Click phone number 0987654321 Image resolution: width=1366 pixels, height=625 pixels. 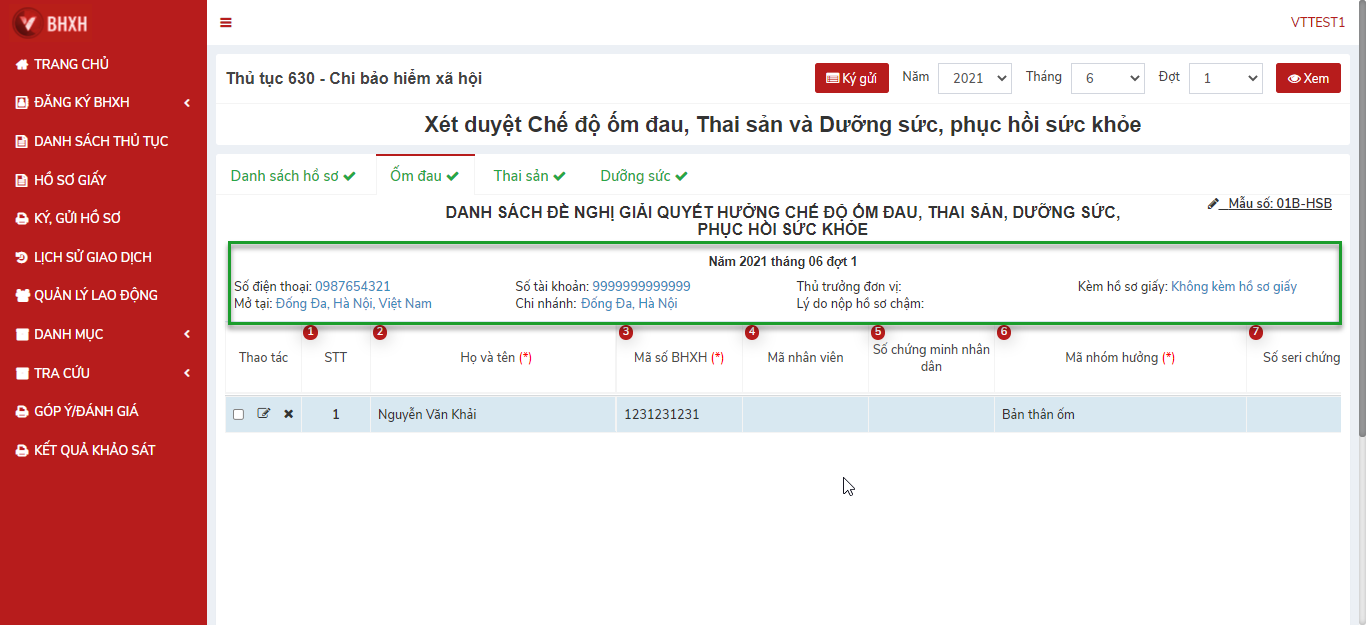point(353,287)
